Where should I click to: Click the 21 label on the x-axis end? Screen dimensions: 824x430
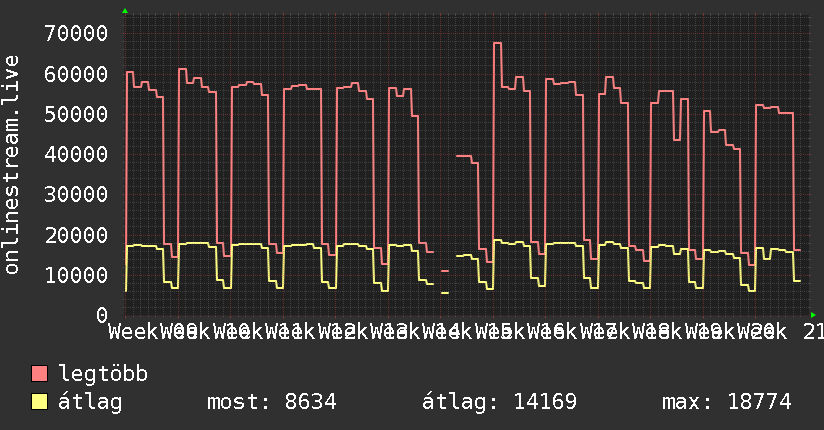(x=813, y=332)
